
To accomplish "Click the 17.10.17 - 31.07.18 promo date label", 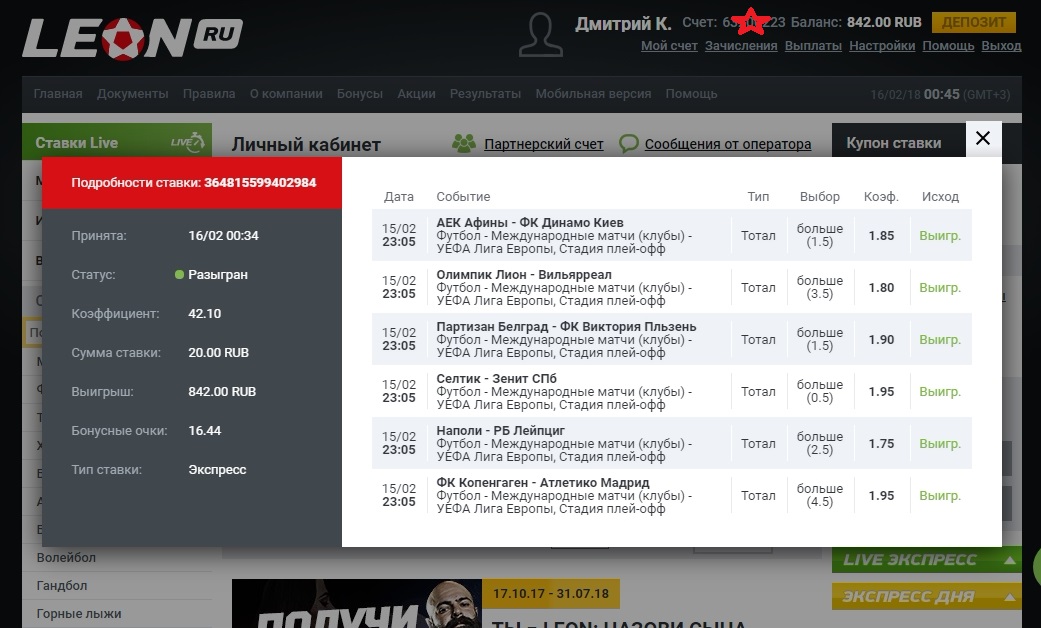I will pos(551,593).
